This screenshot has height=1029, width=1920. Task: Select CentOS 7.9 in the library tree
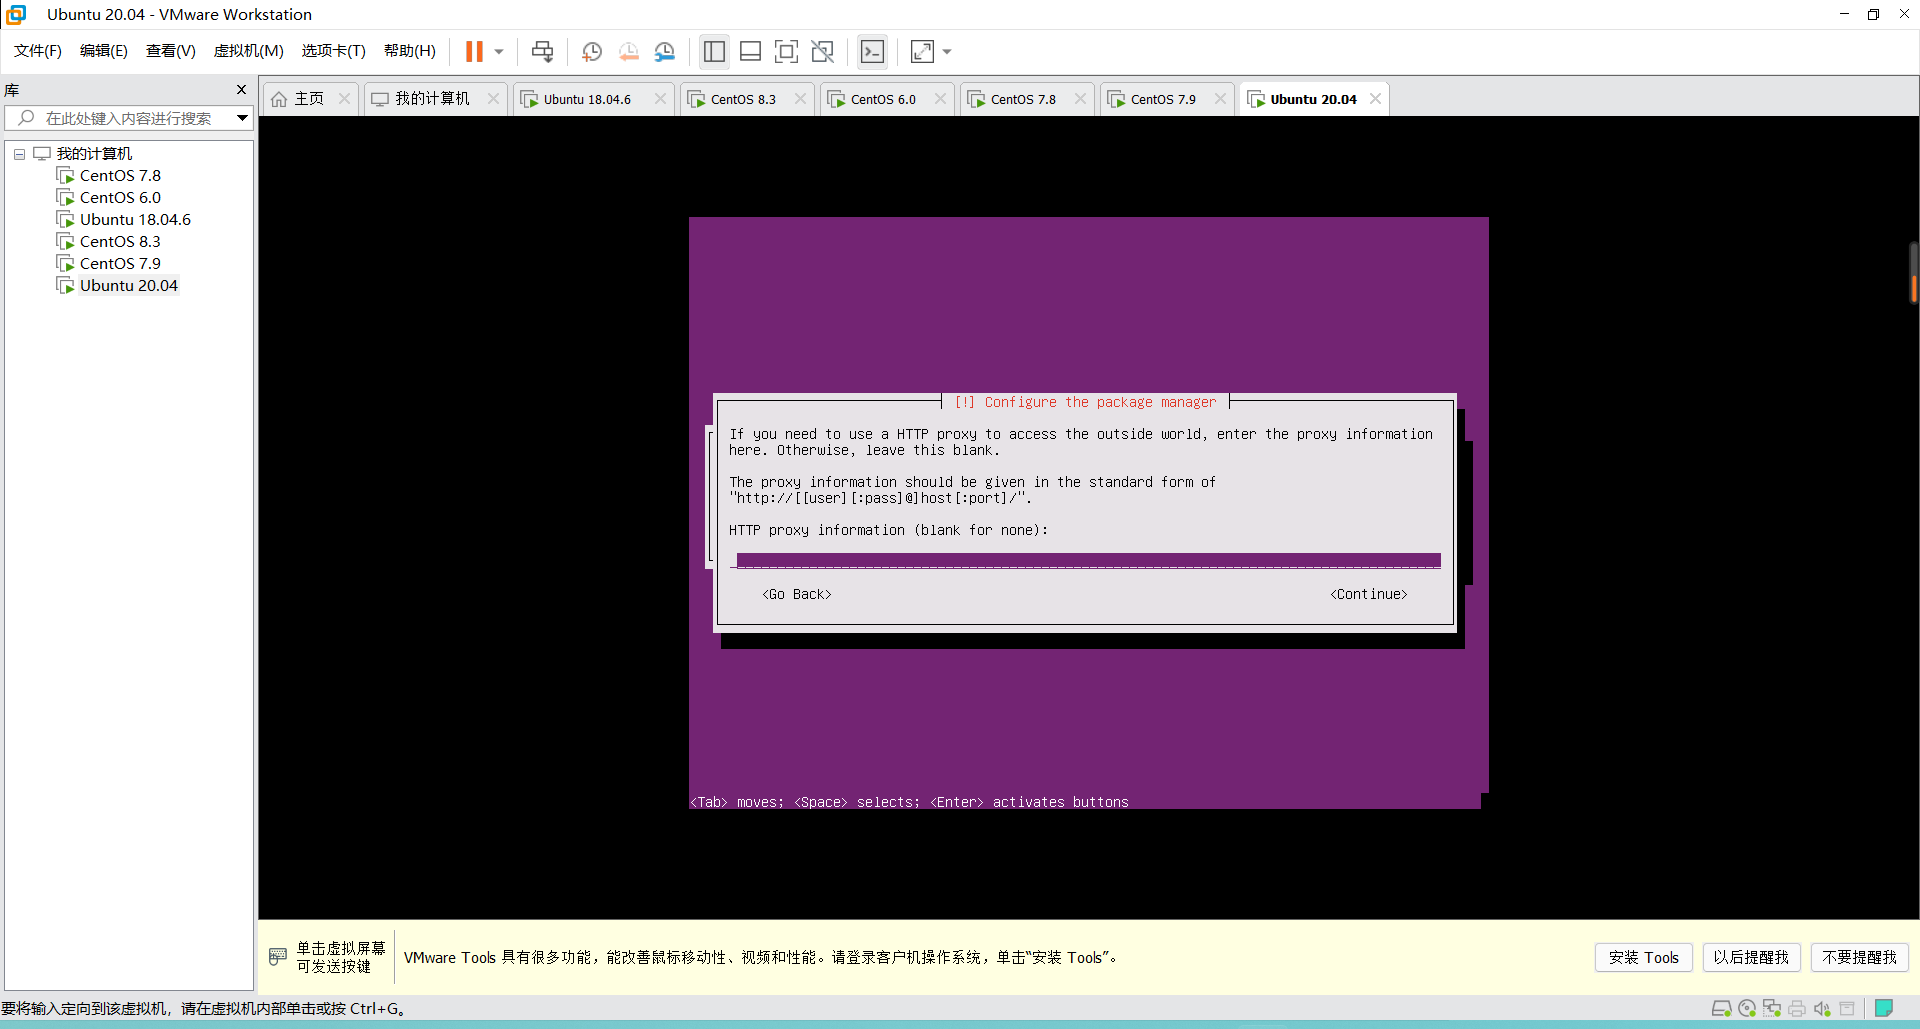tap(120, 264)
